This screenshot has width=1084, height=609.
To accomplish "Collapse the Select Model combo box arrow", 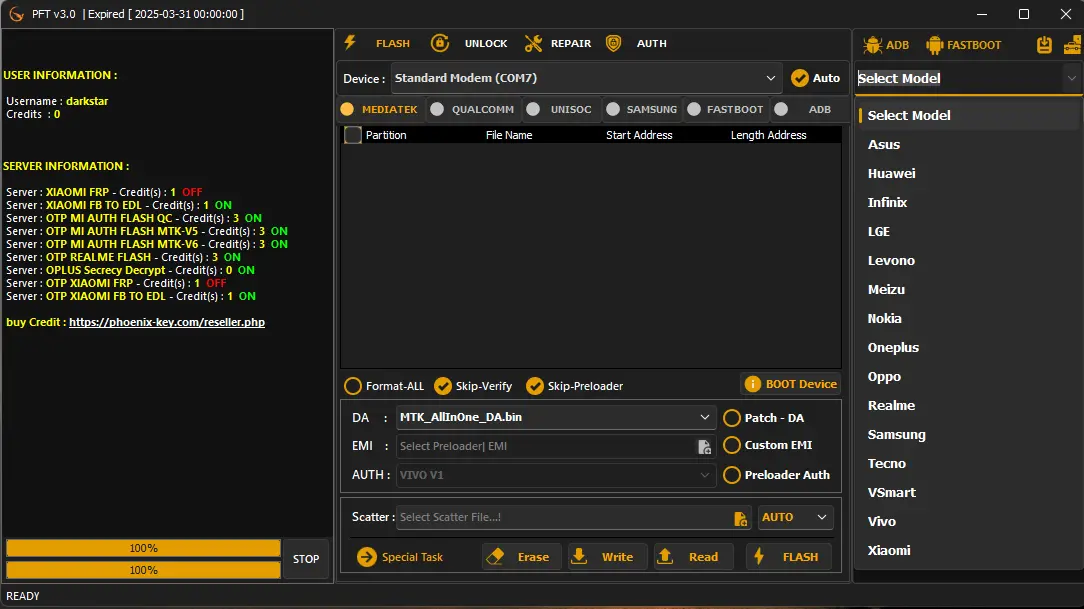I will [1072, 78].
